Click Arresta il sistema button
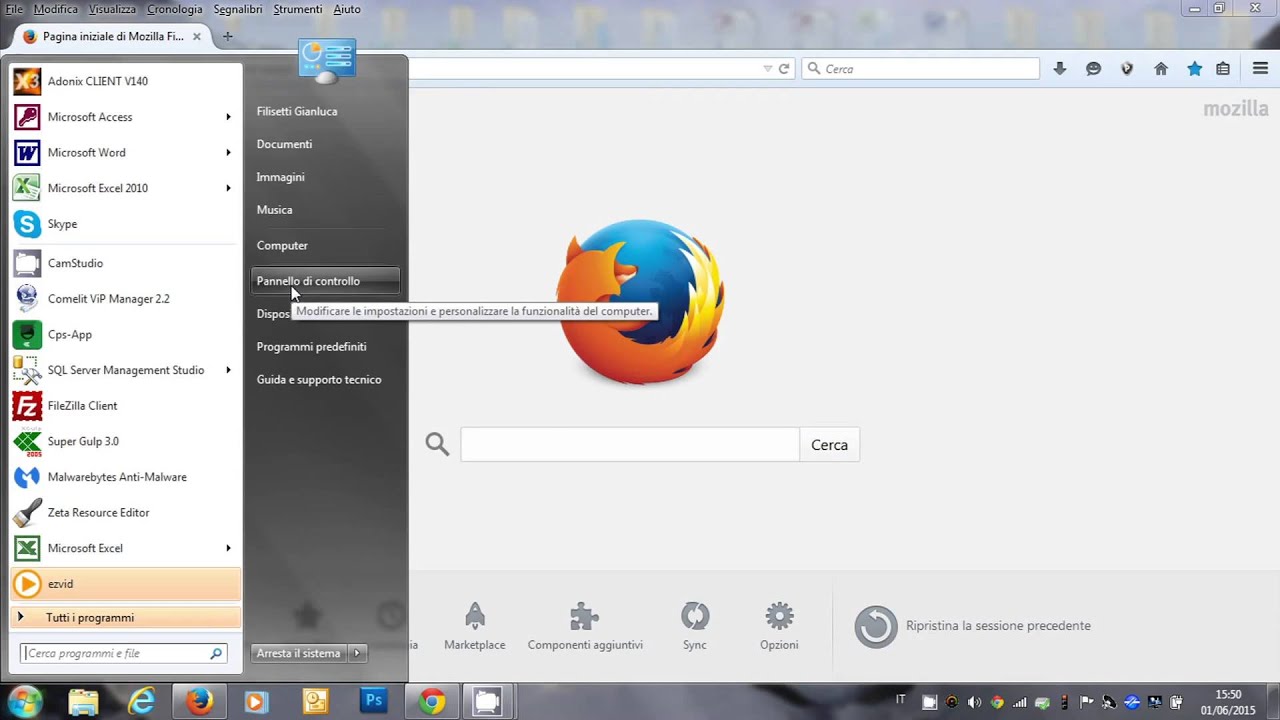 pyautogui.click(x=299, y=653)
